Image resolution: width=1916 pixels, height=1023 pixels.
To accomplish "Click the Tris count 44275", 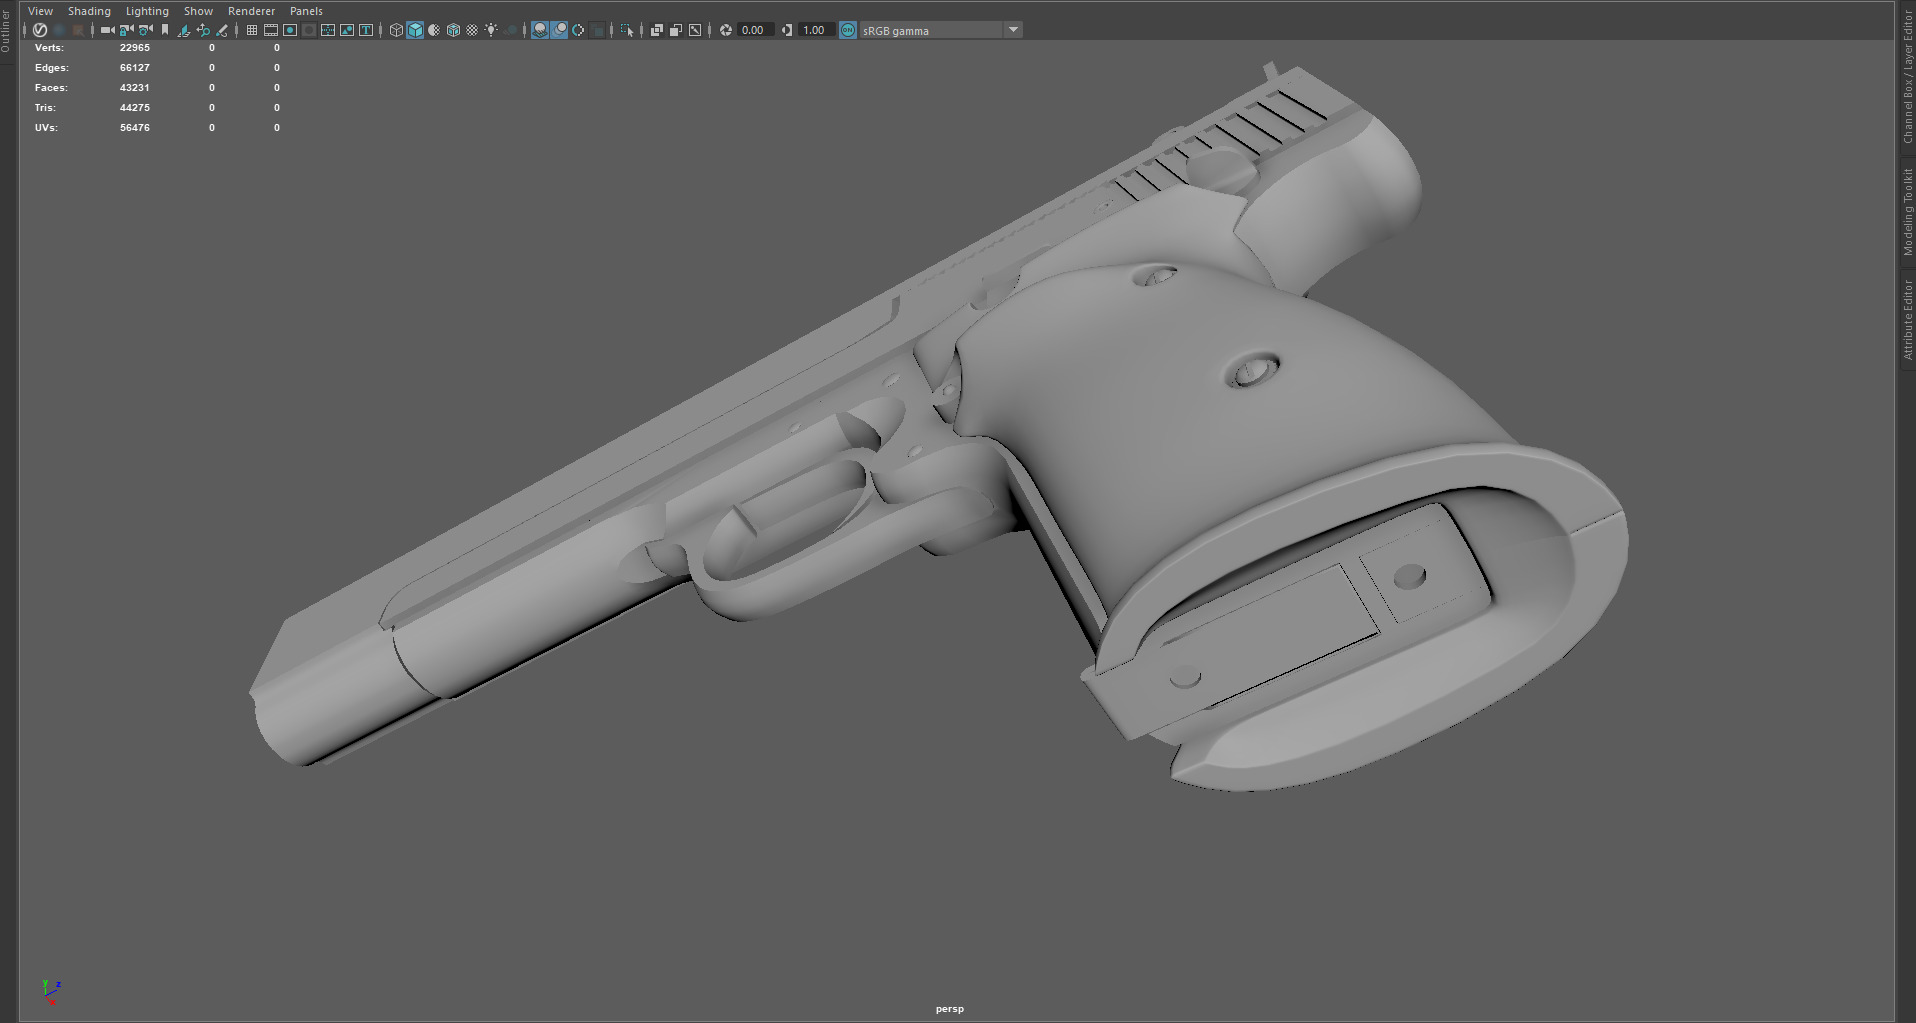I will click(x=135, y=107).
